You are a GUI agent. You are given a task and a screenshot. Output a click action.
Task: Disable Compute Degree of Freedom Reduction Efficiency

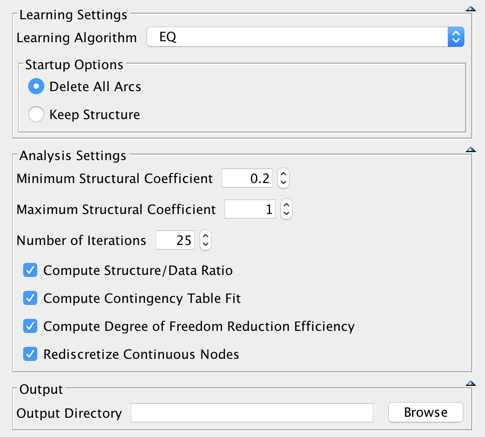pyautogui.click(x=30, y=326)
